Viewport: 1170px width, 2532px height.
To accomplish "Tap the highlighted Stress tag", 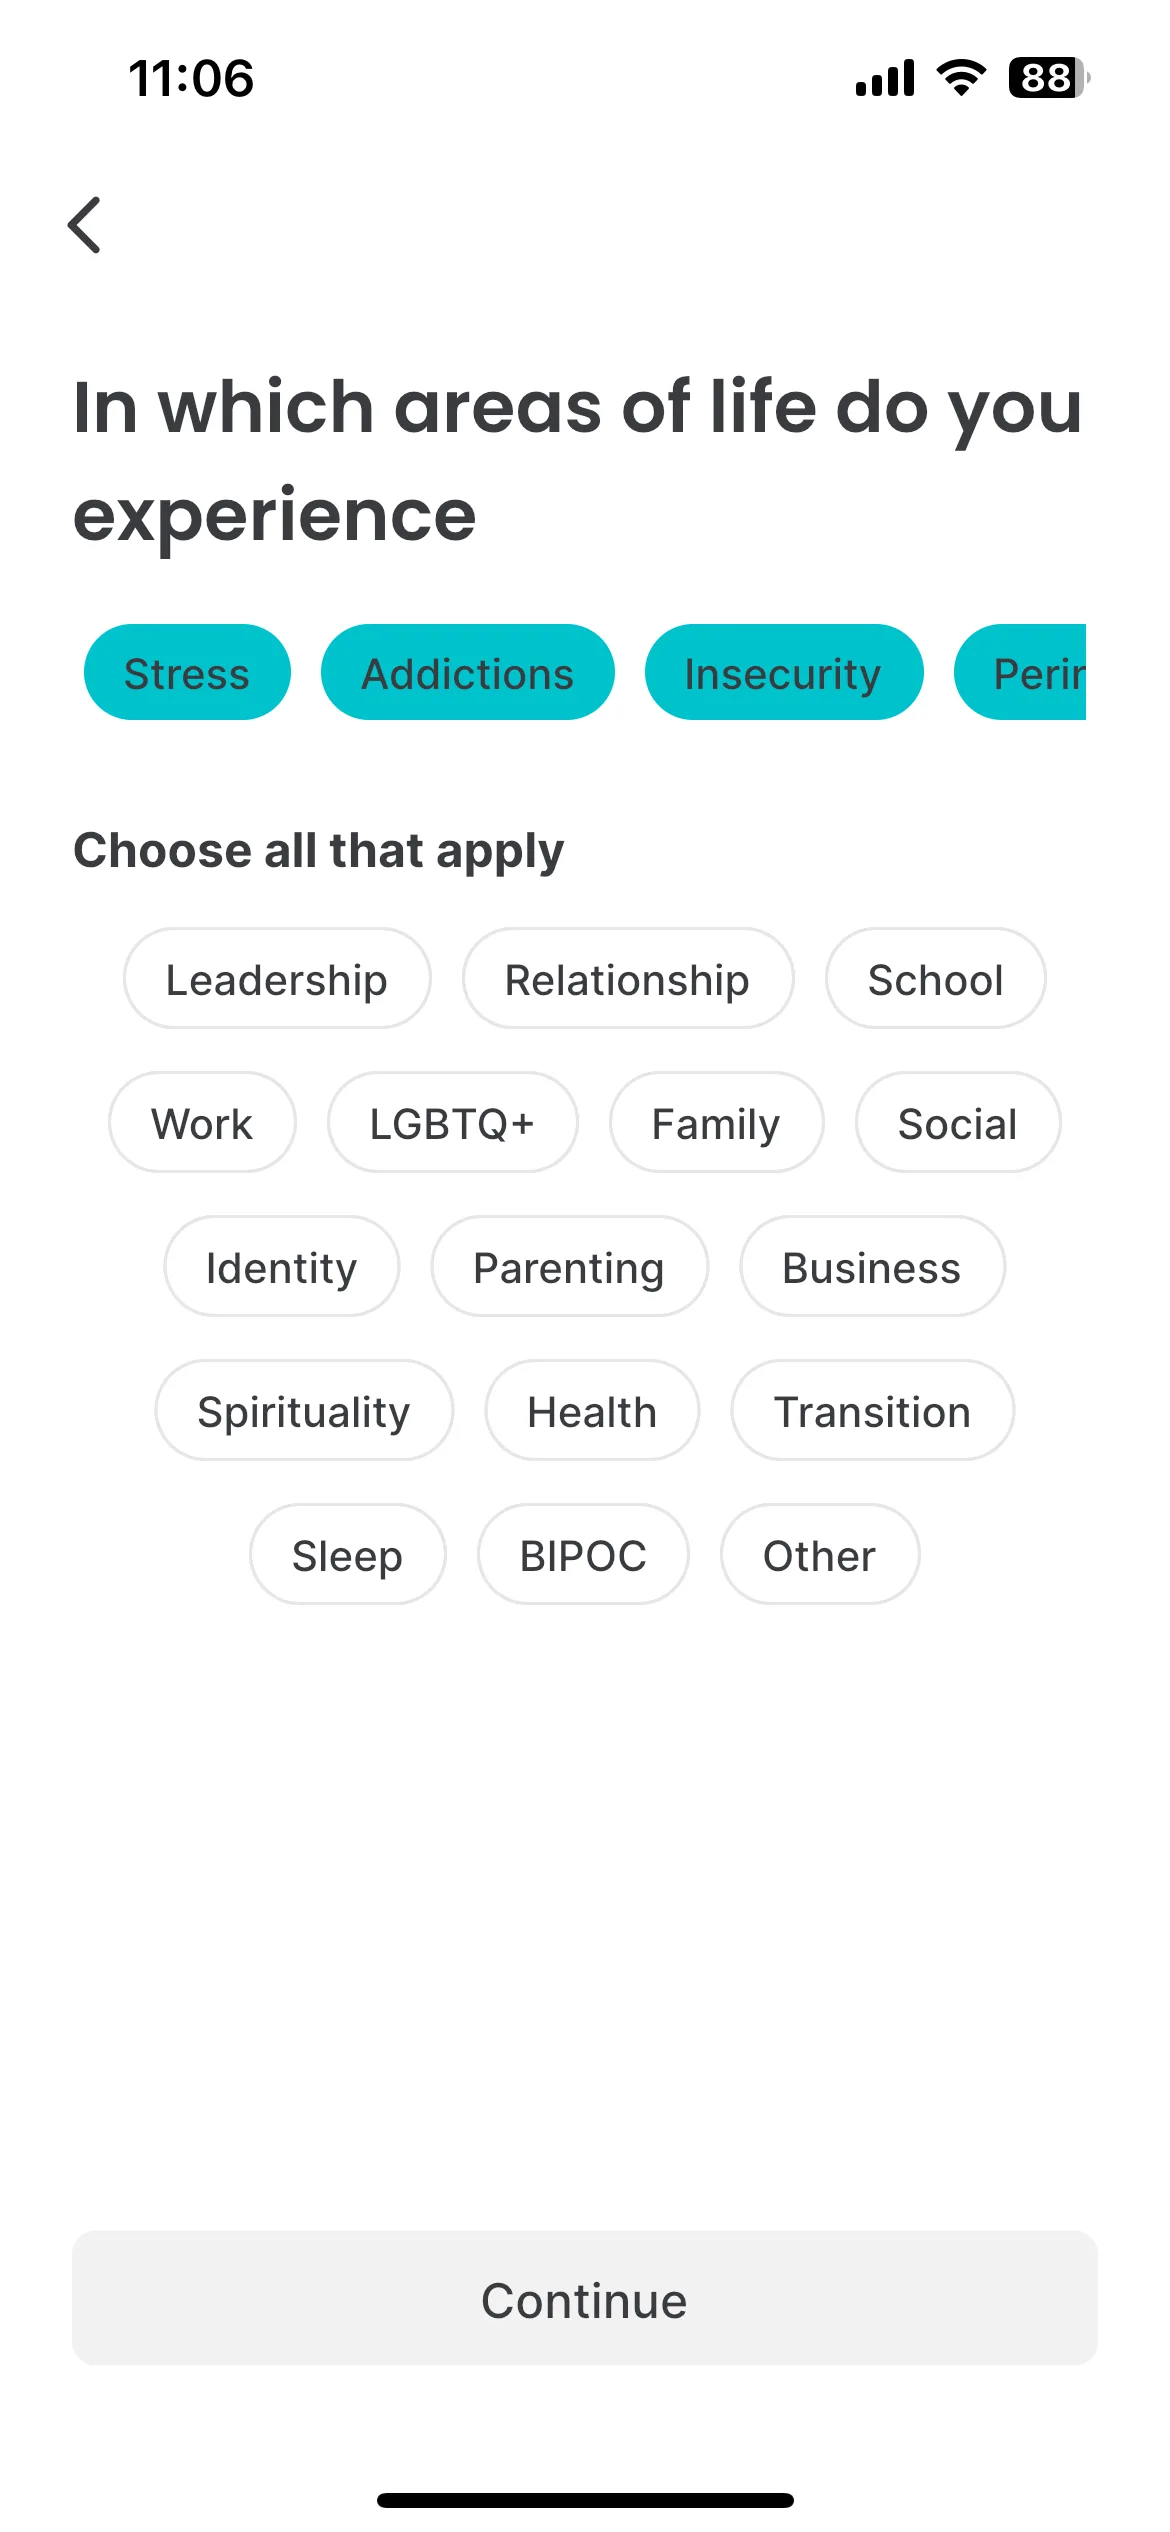I will pyautogui.click(x=187, y=673).
